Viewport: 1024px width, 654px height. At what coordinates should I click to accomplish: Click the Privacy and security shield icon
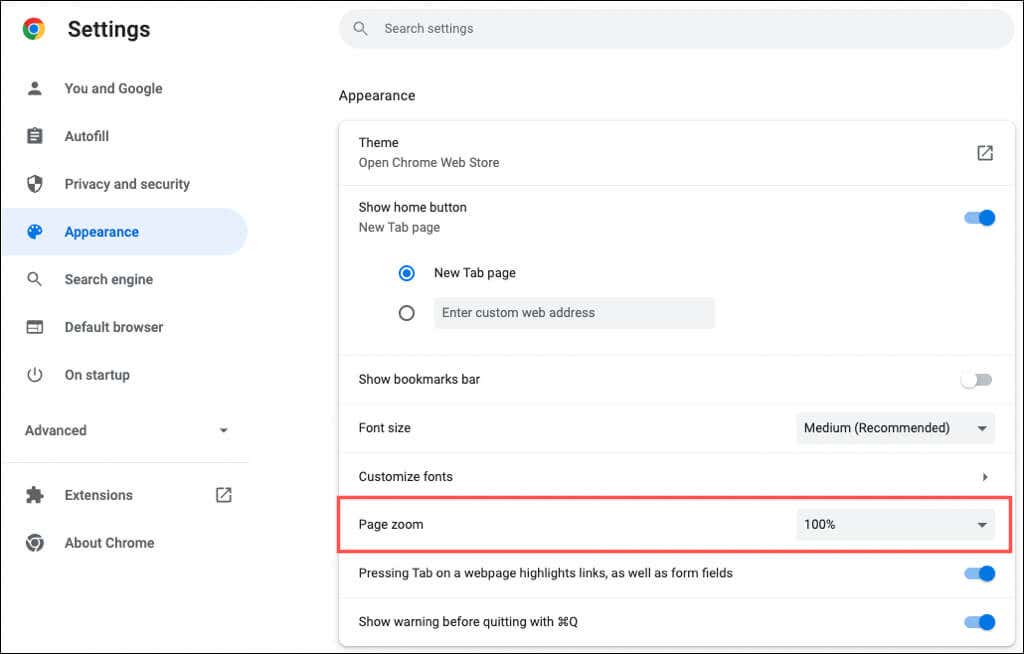(x=36, y=183)
